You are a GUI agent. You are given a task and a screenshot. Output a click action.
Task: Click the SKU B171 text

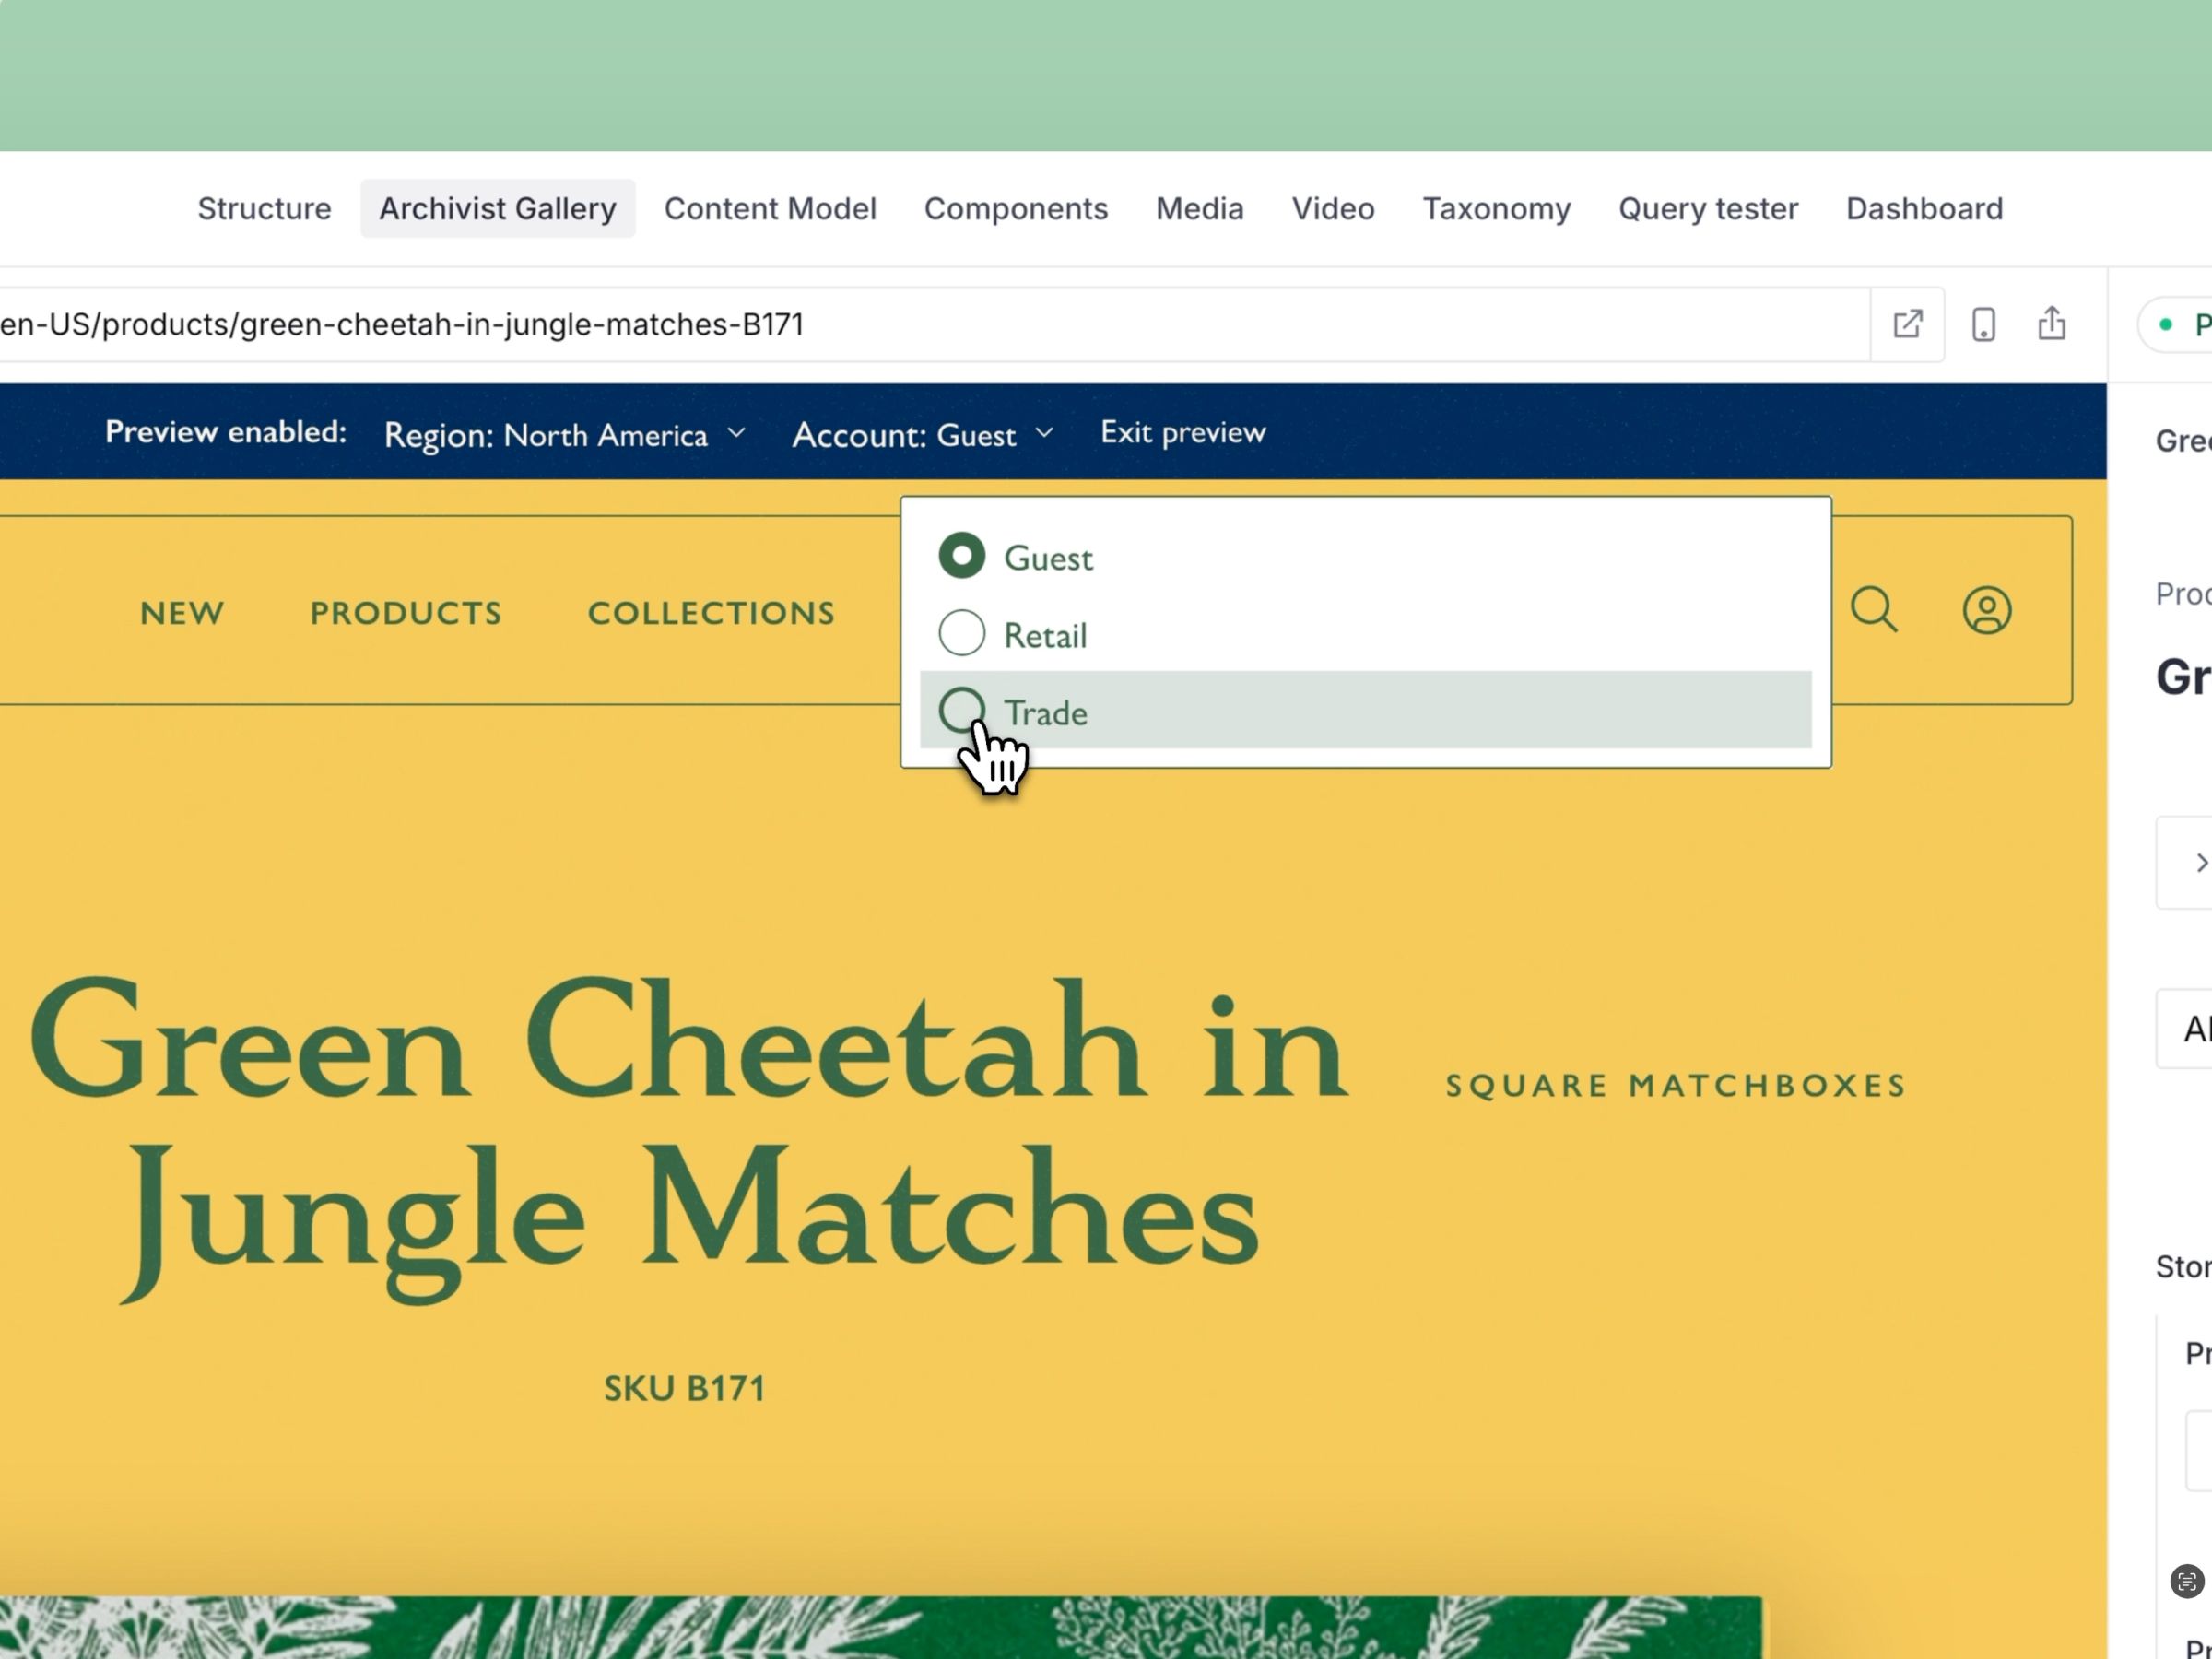(684, 1388)
